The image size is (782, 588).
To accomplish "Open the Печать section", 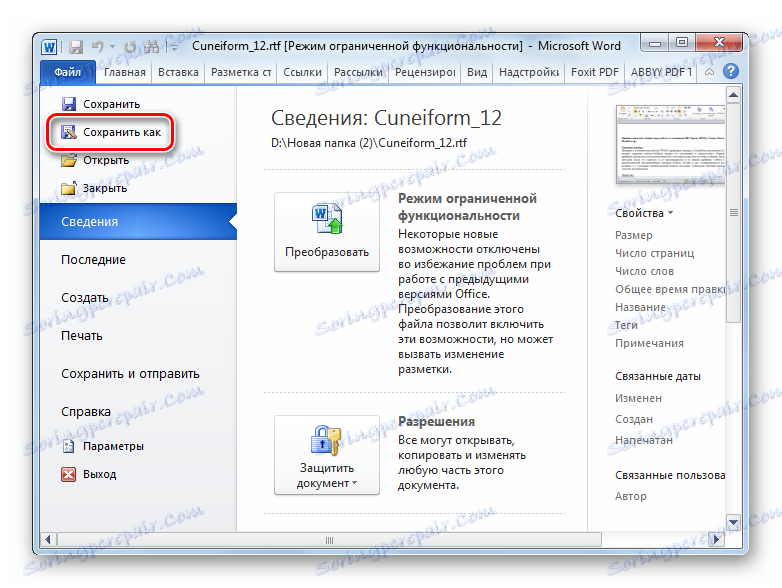I will 82,335.
